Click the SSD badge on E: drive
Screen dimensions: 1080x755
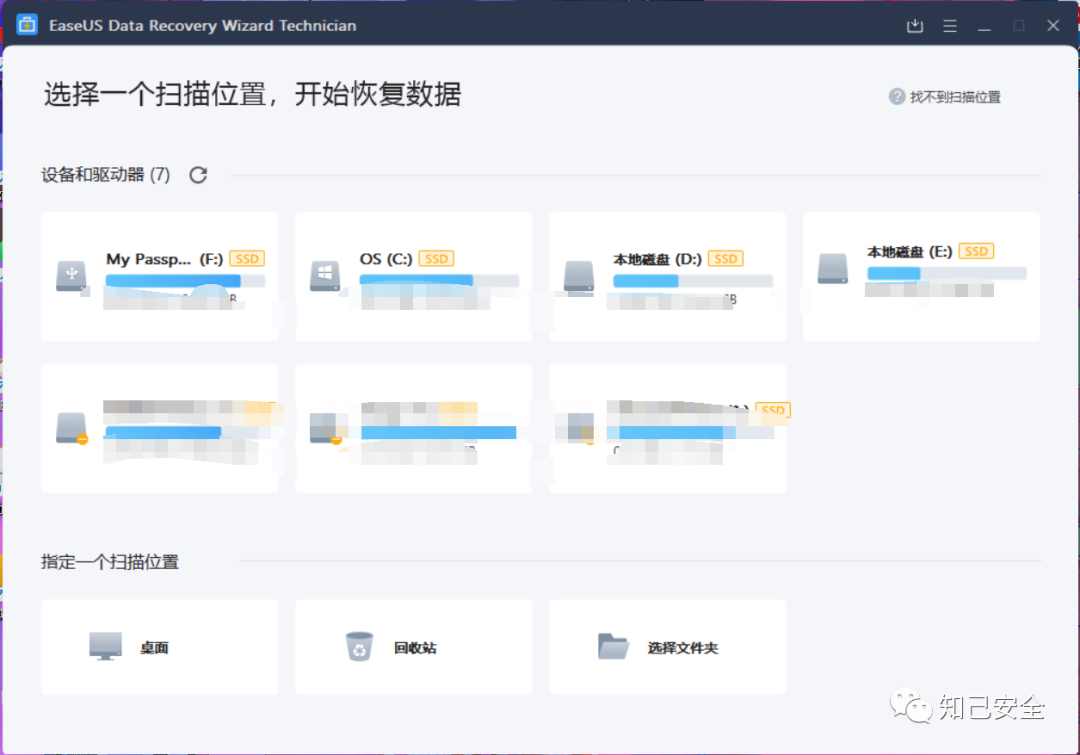(976, 251)
